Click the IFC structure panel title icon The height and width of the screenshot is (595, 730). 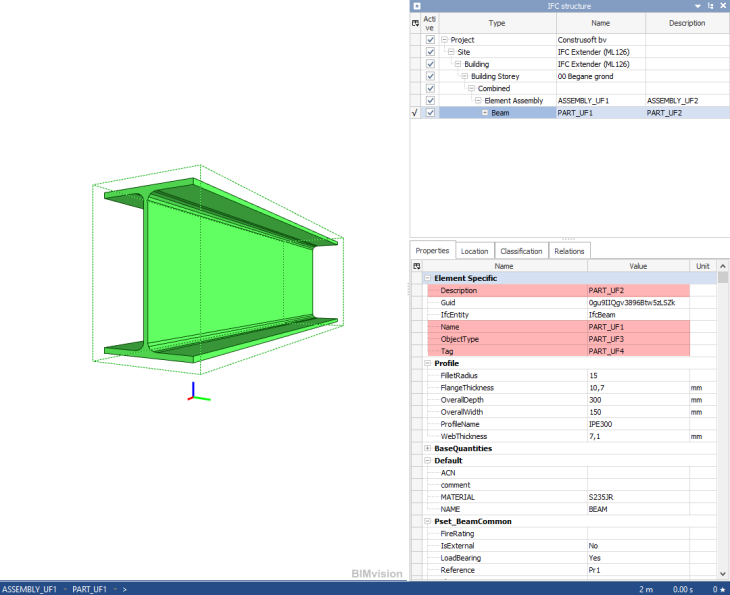(x=416, y=6)
